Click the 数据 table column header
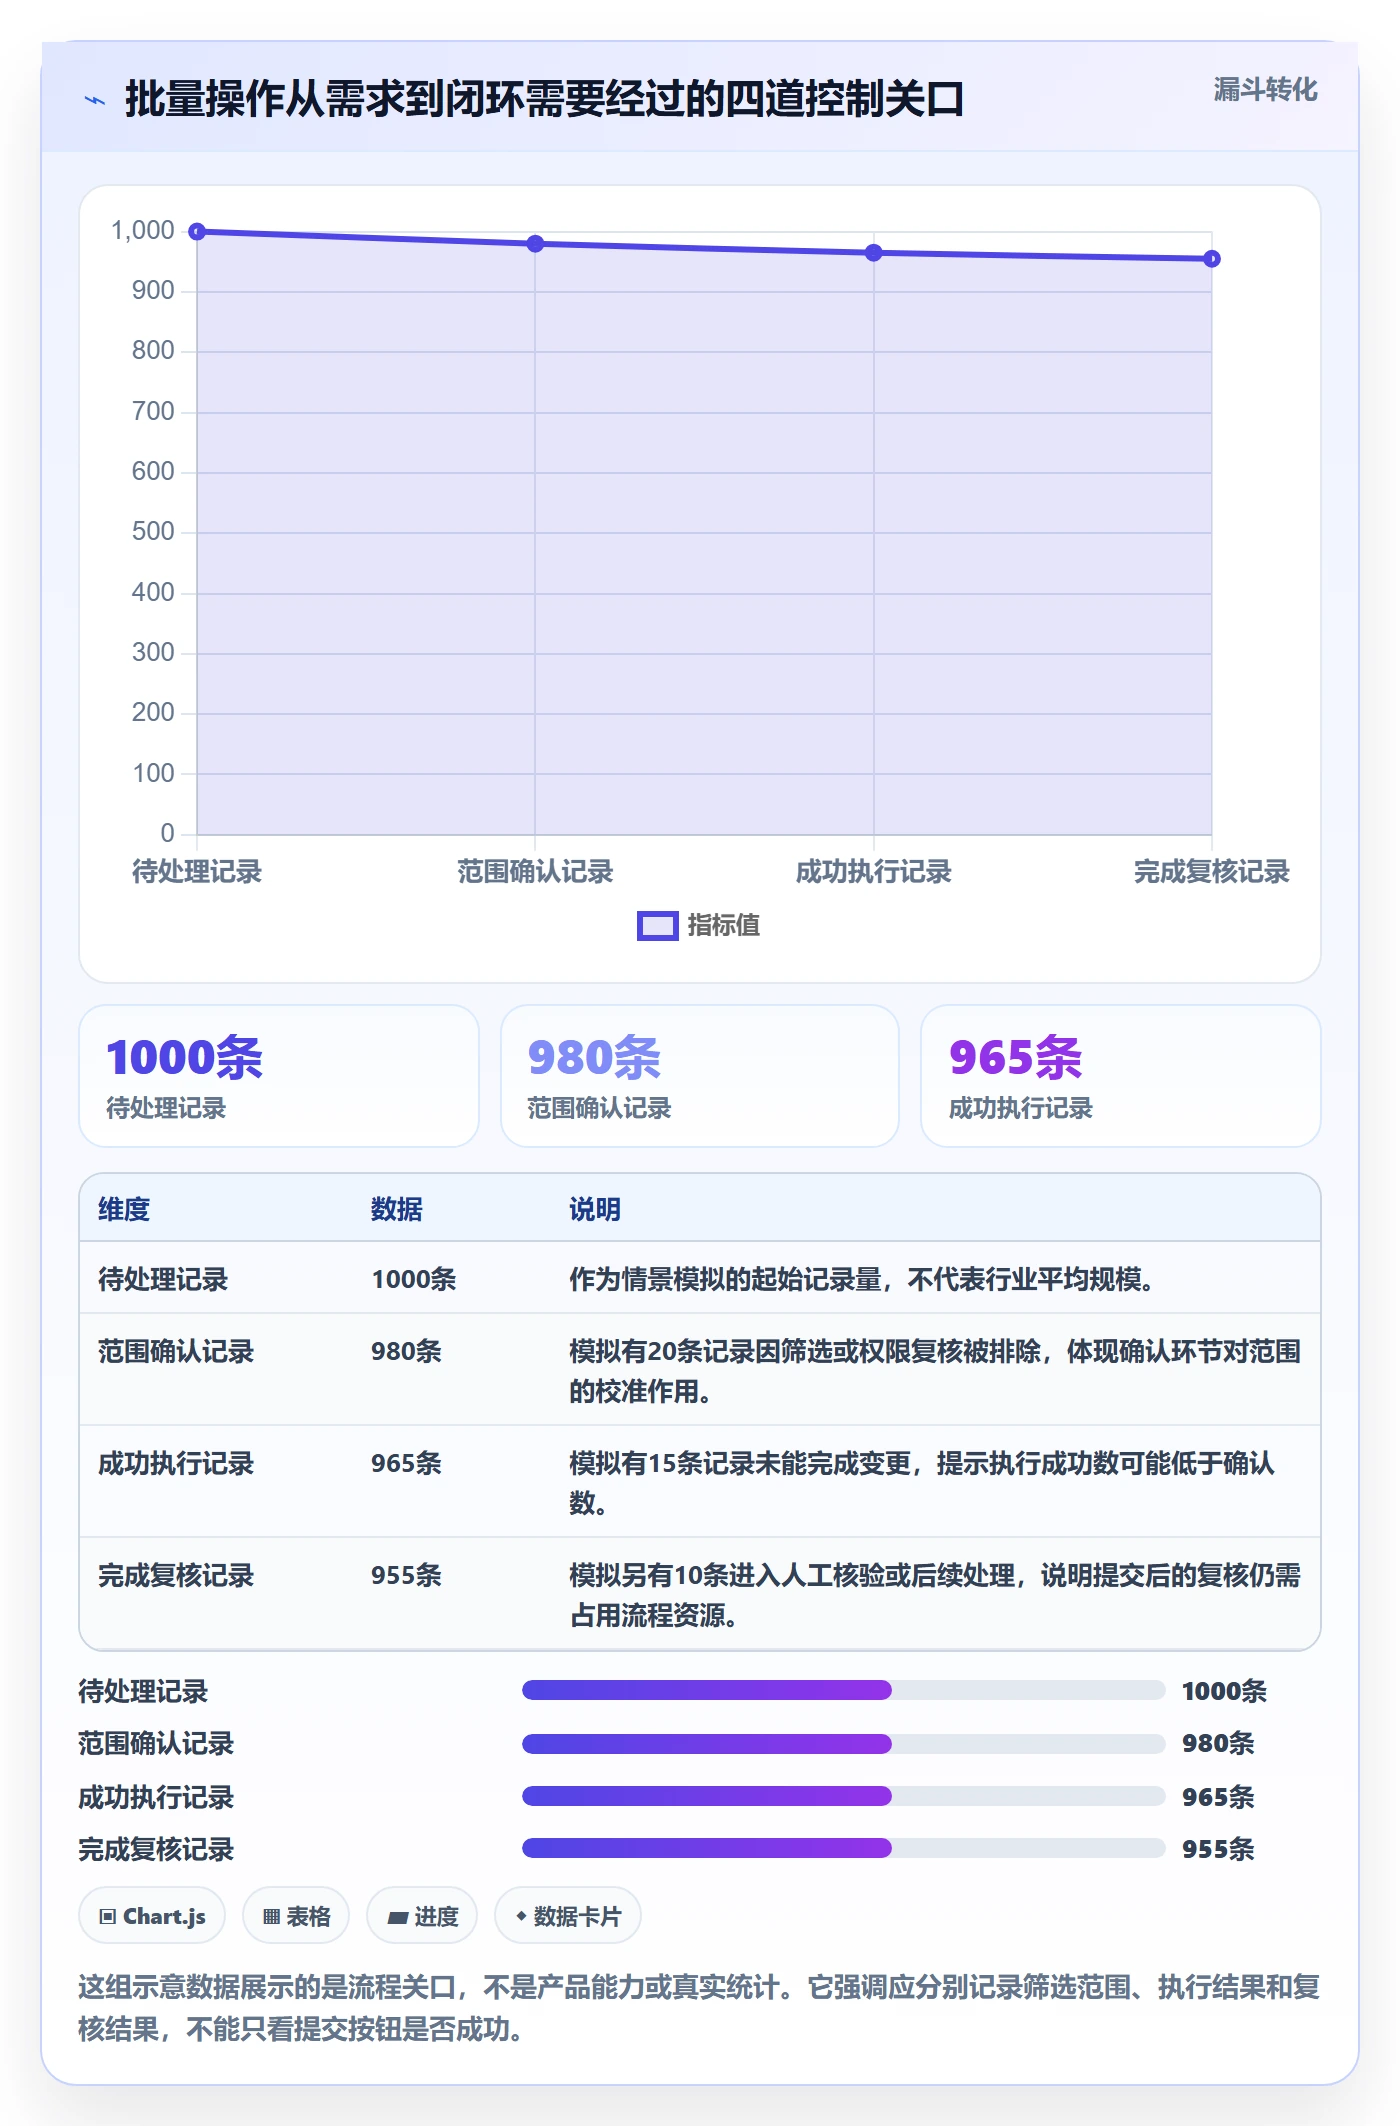1400x2126 pixels. [396, 1209]
